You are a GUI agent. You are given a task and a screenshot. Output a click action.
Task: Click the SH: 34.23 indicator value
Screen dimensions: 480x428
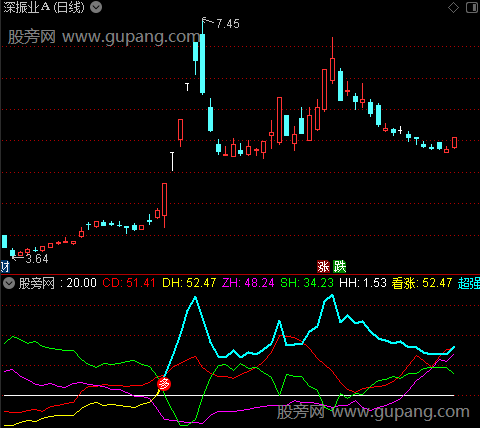(307, 283)
